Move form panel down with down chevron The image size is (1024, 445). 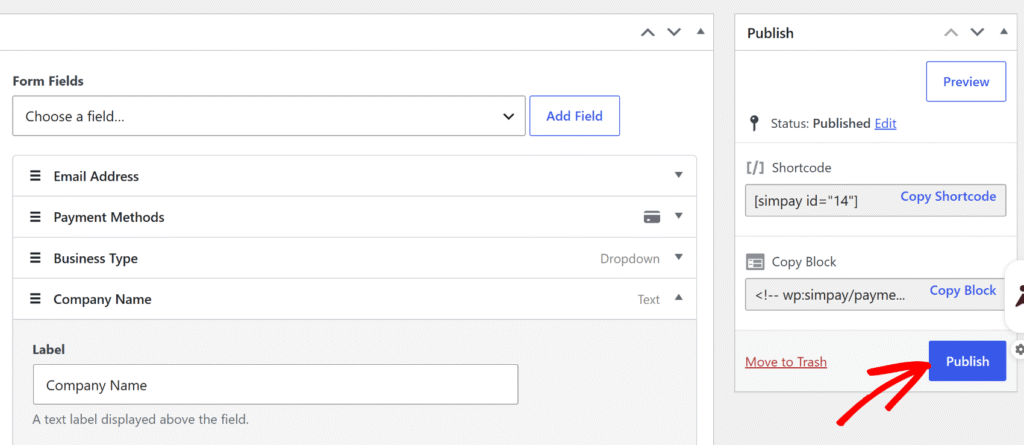674,32
